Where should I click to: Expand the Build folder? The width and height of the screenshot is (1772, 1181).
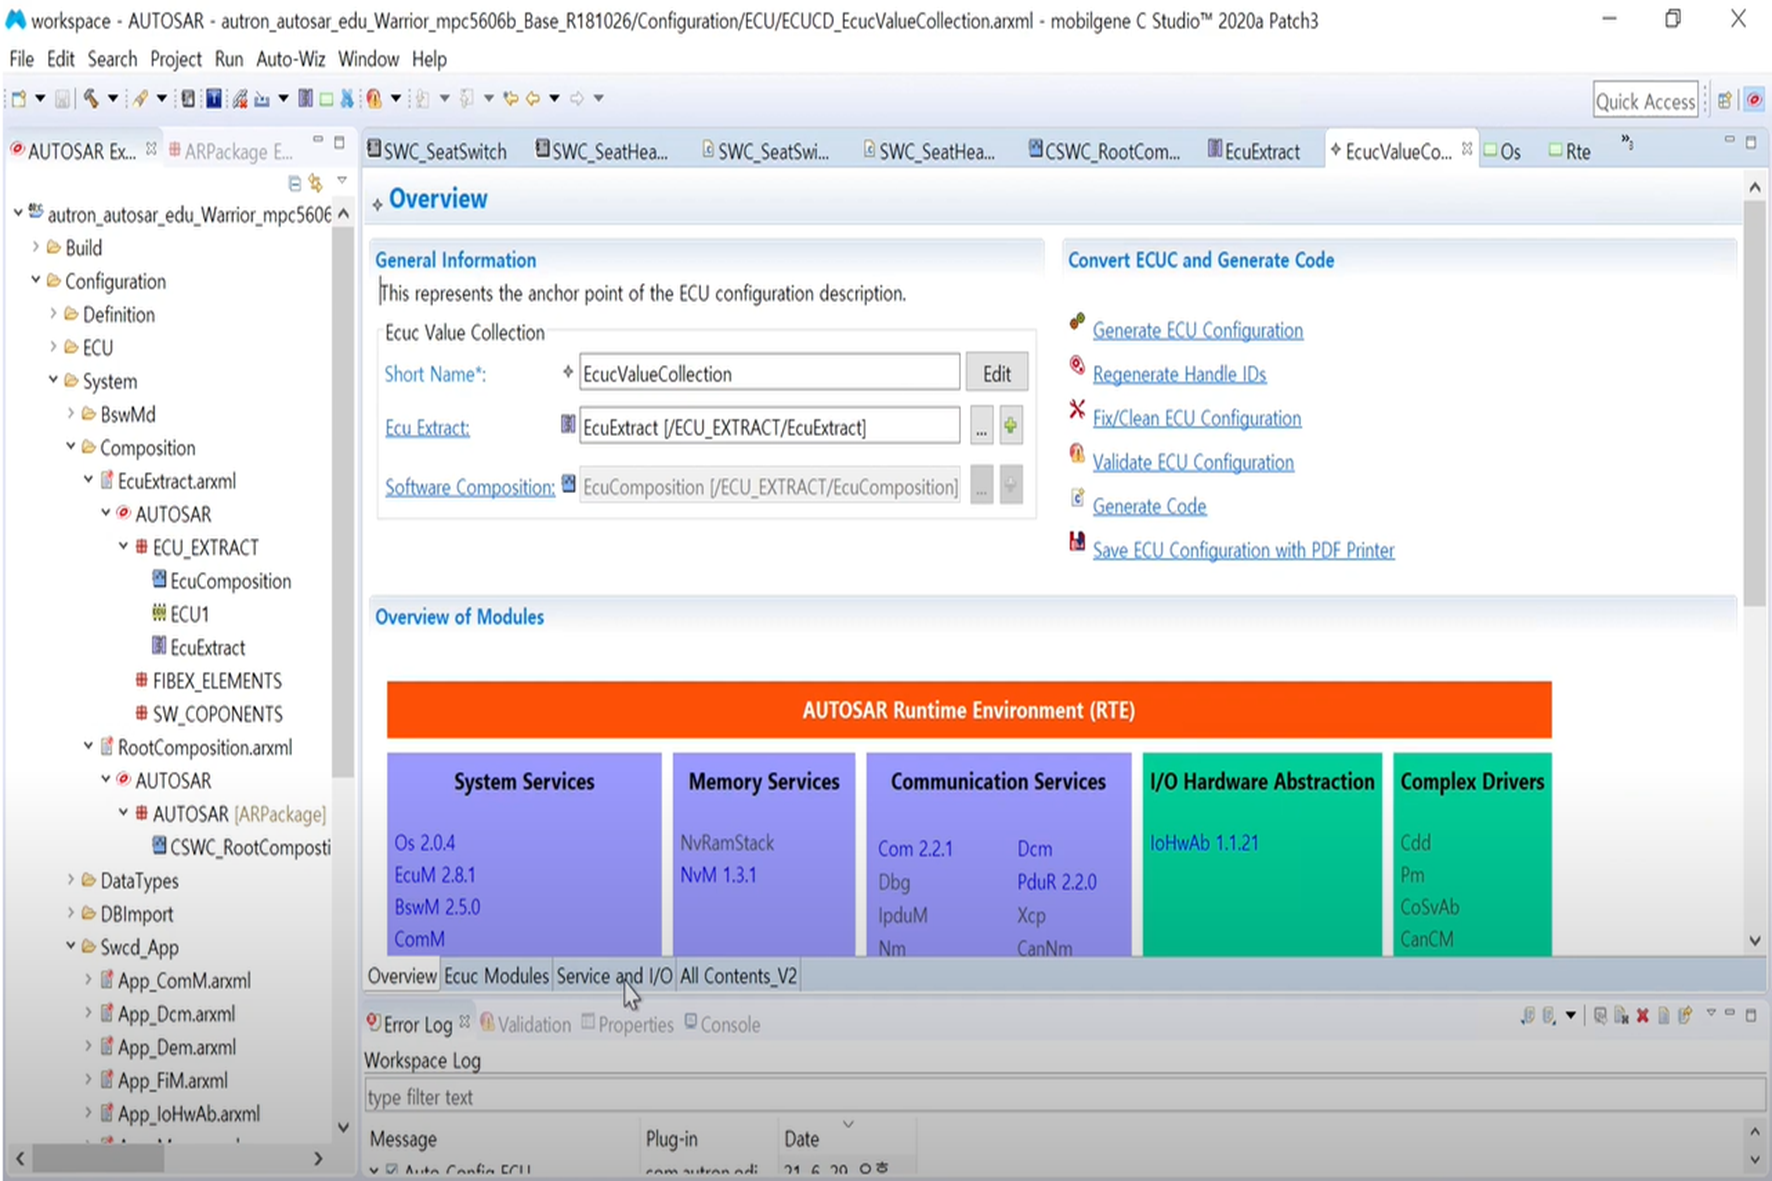pos(36,246)
